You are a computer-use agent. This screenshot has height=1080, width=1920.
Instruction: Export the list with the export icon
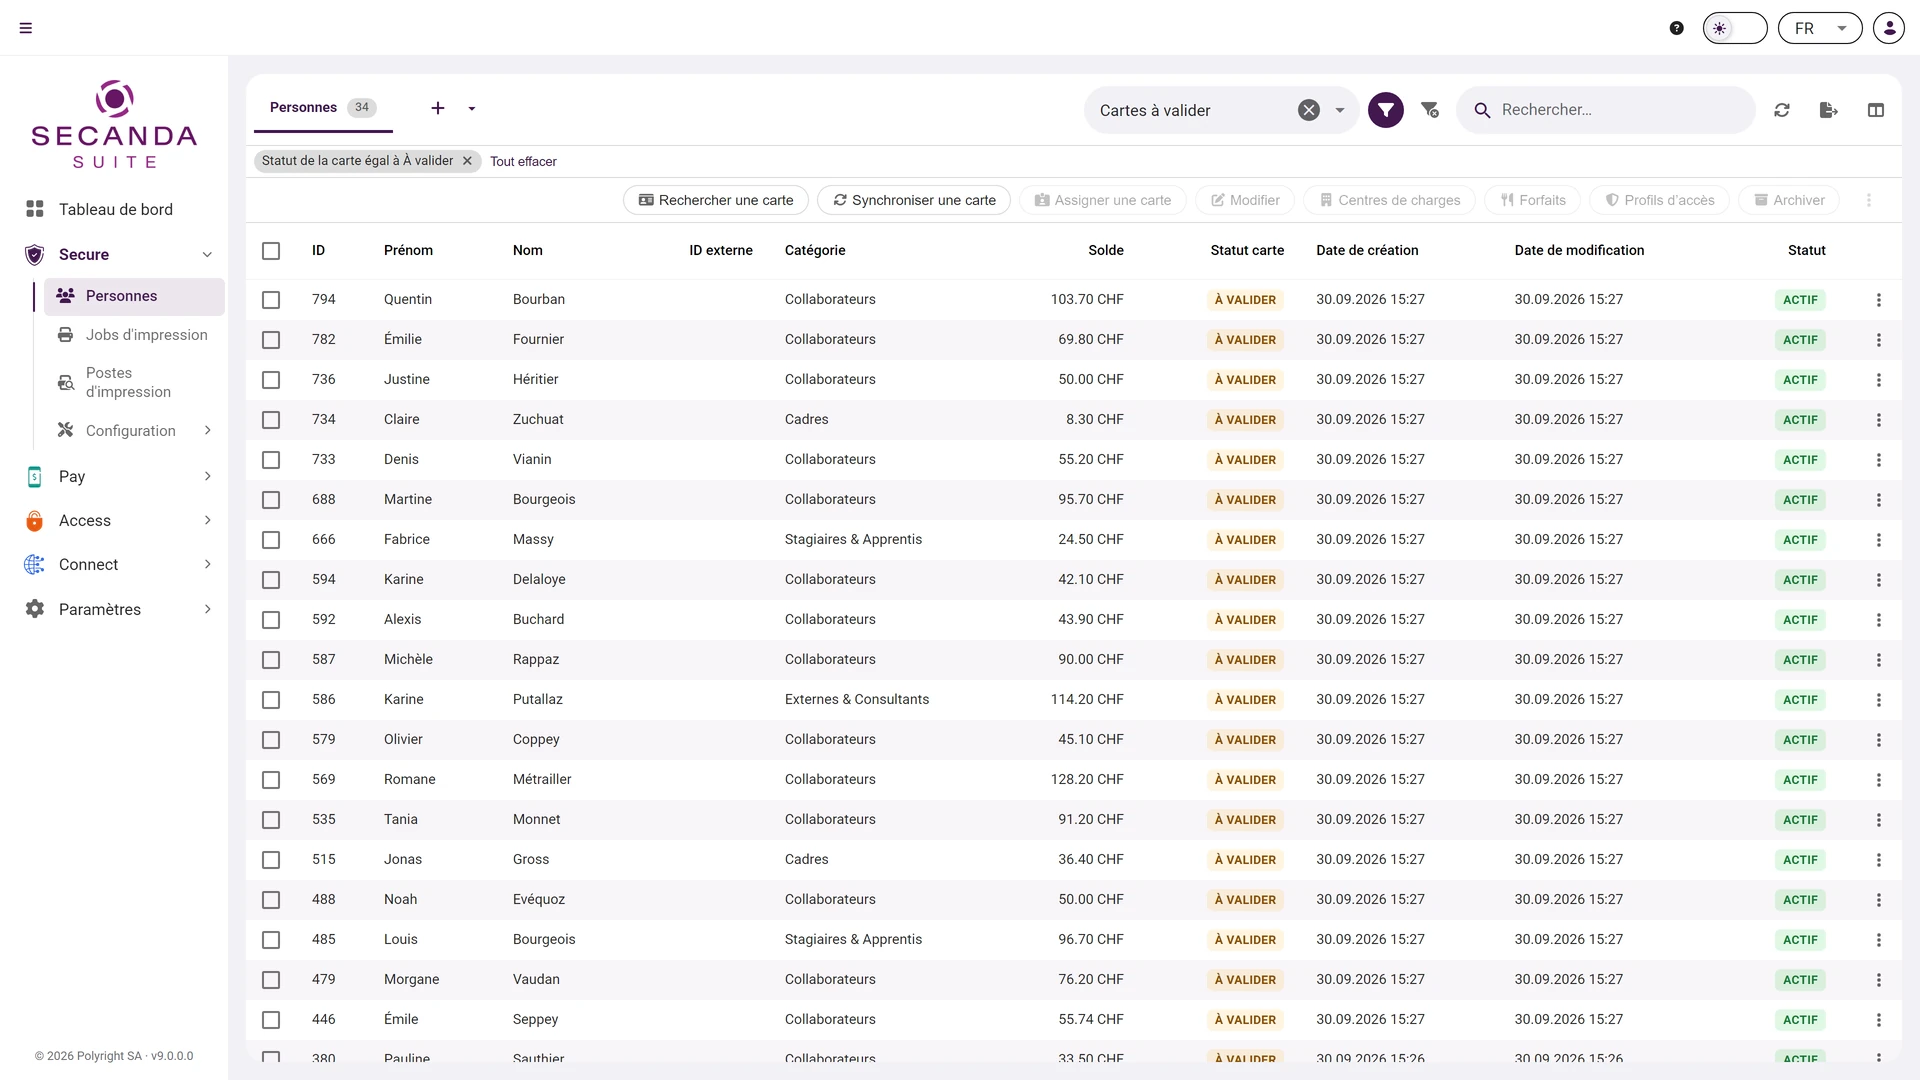point(1829,110)
